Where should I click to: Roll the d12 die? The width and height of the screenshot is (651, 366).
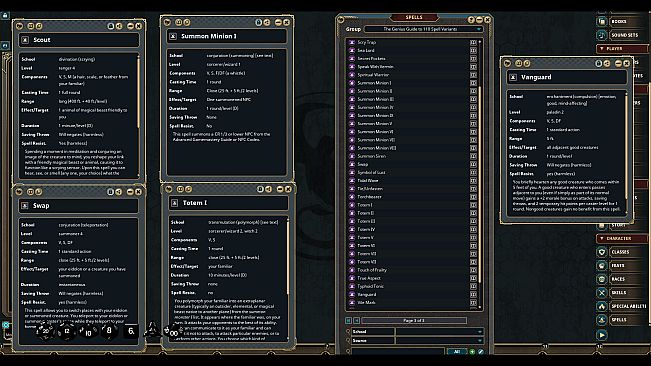tap(67, 331)
